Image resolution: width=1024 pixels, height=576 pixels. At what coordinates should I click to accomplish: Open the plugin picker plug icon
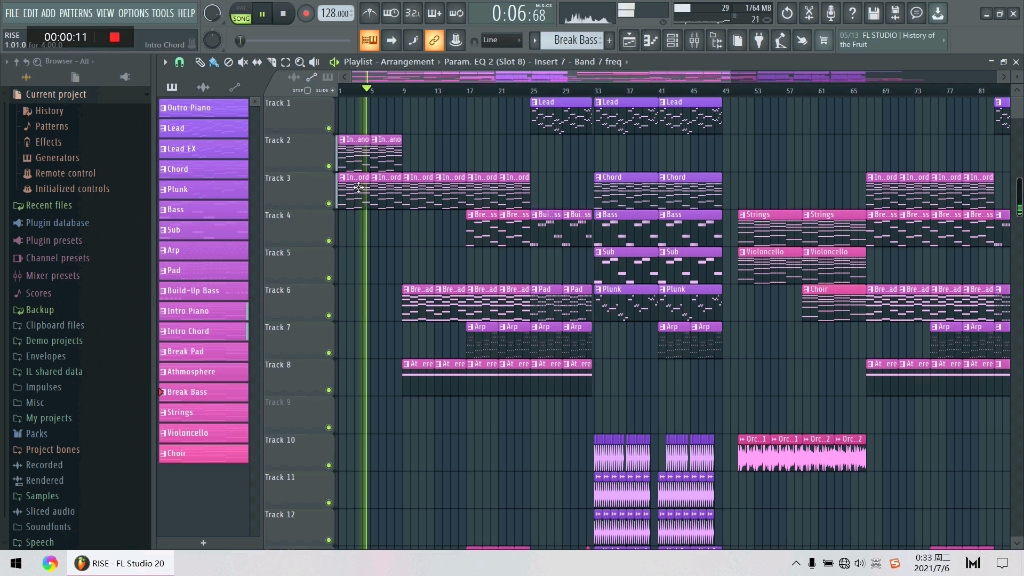coord(759,40)
